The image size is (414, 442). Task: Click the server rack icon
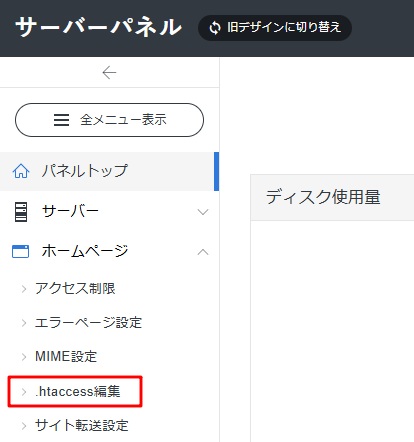click(x=21, y=212)
